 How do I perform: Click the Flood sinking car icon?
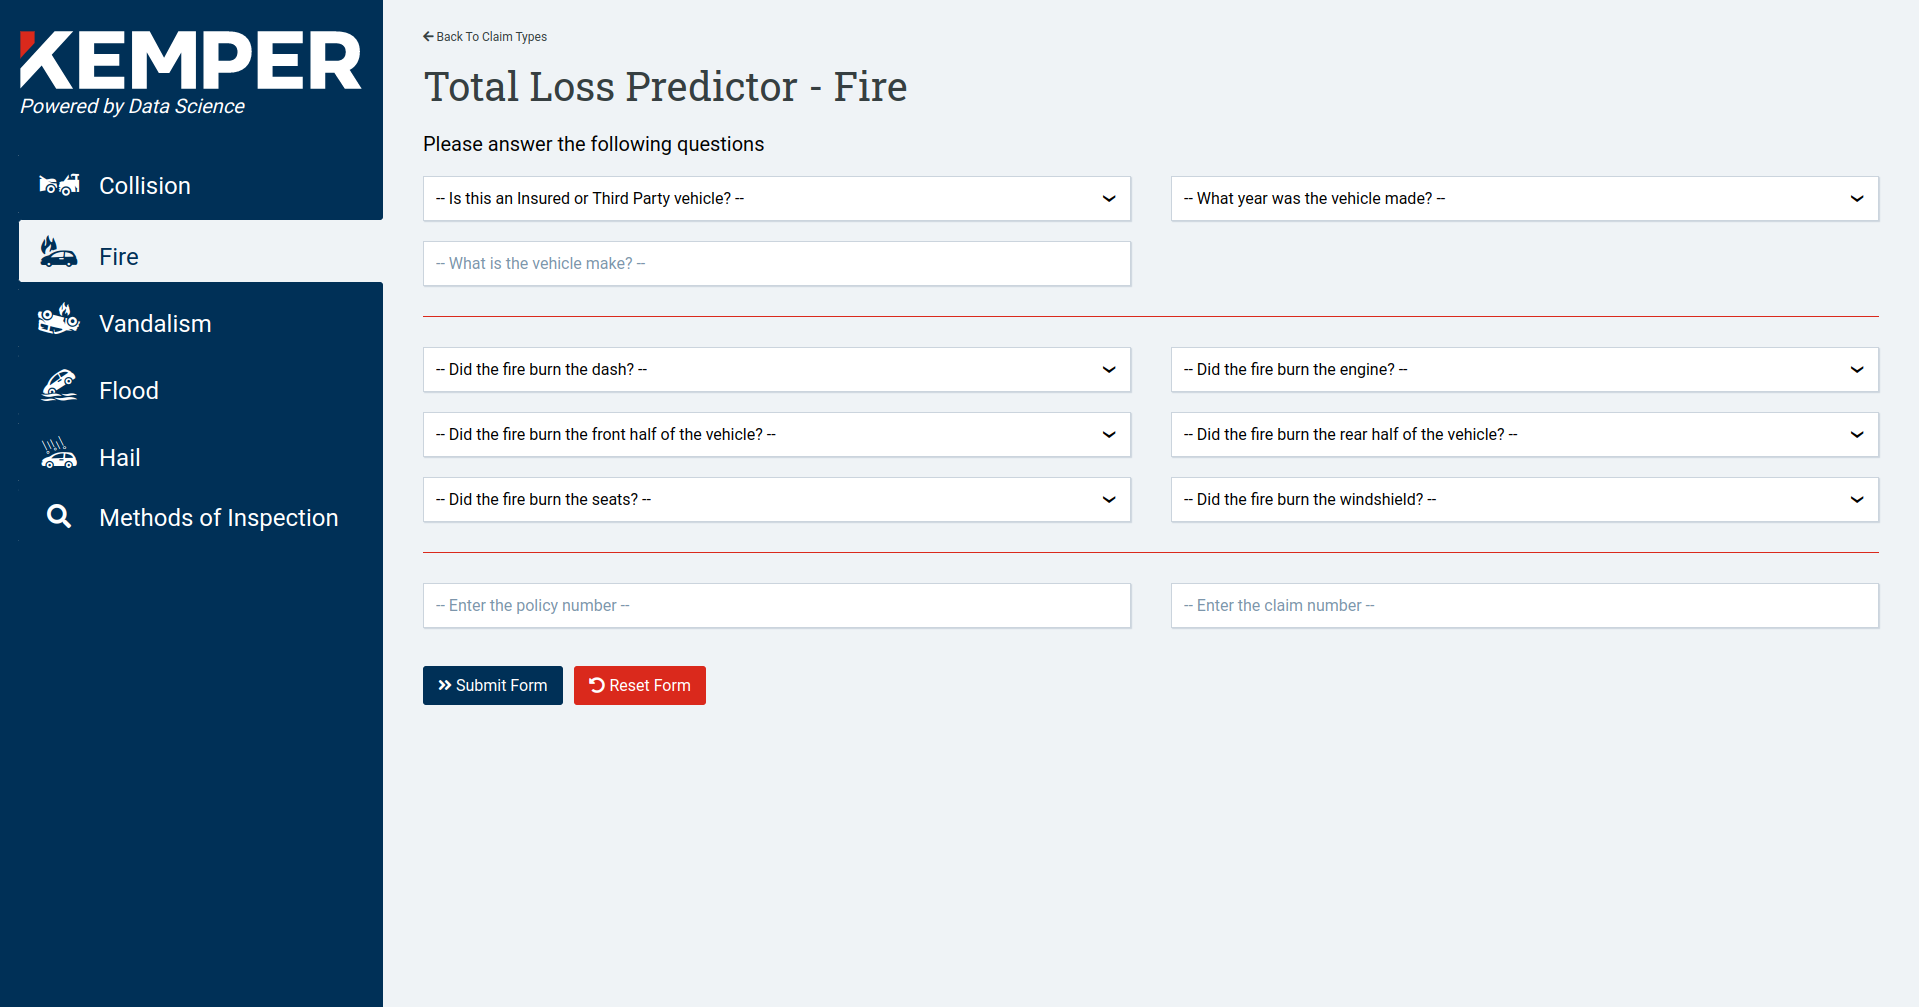point(59,387)
